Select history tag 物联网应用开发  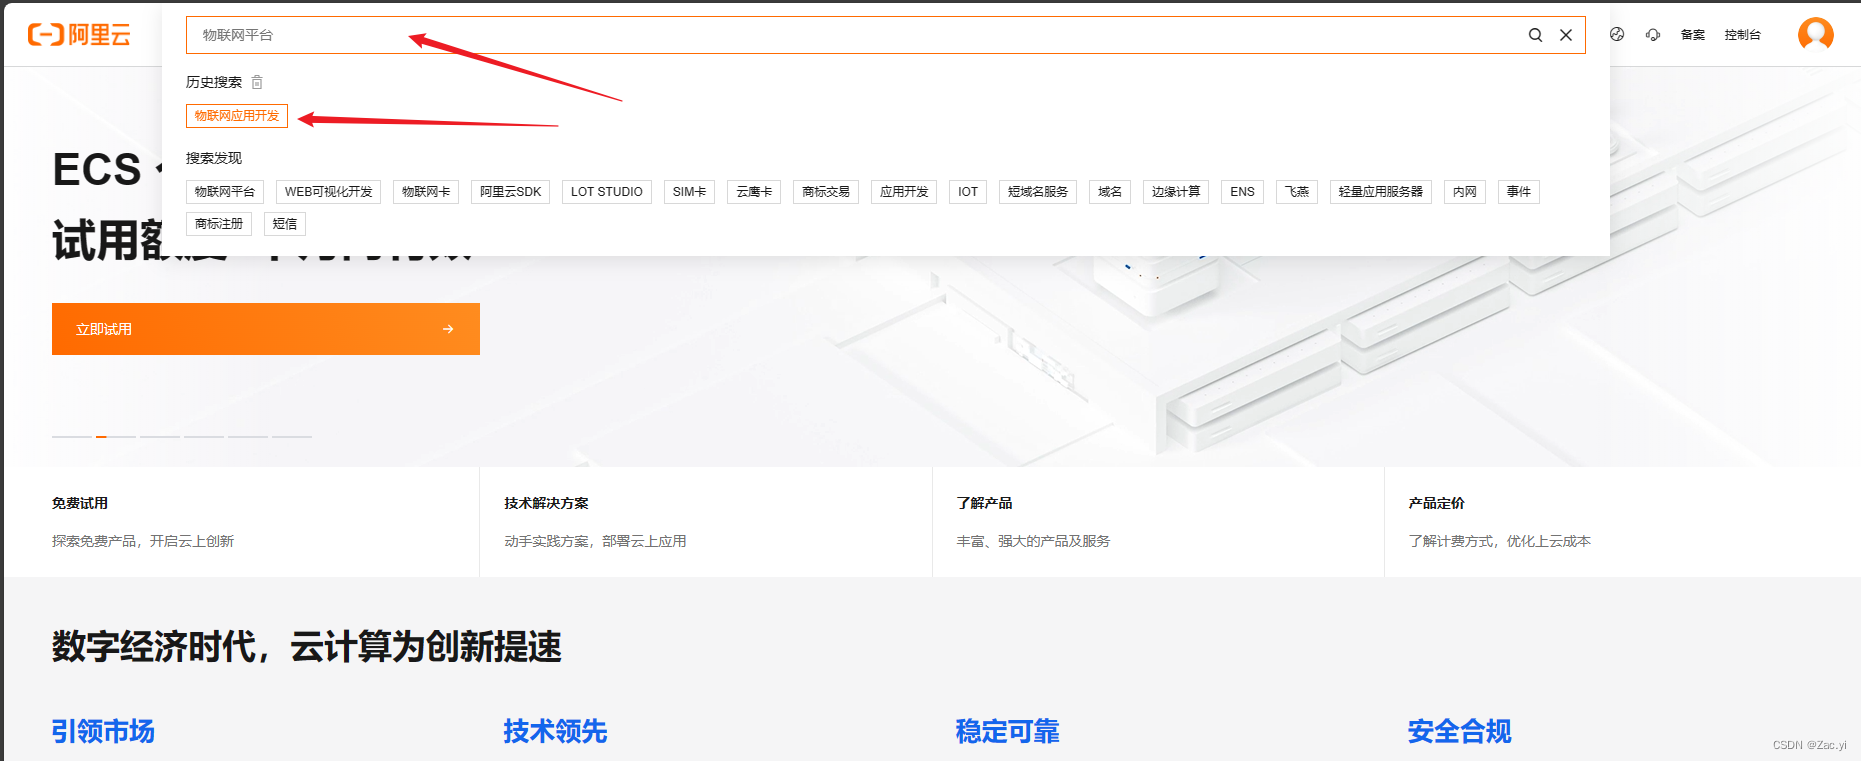(x=237, y=116)
